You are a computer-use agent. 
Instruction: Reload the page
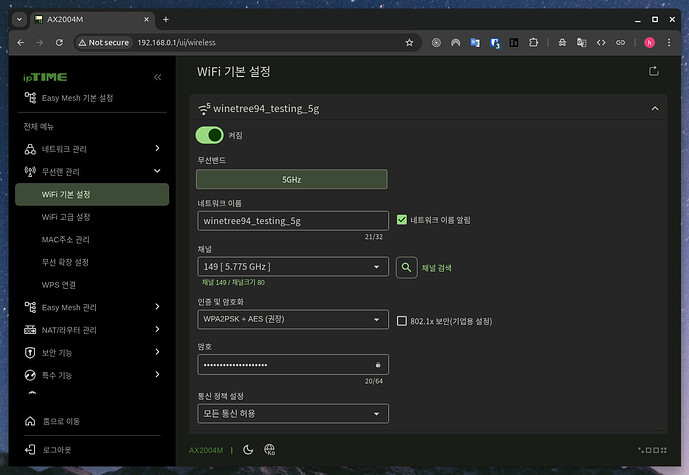point(59,43)
